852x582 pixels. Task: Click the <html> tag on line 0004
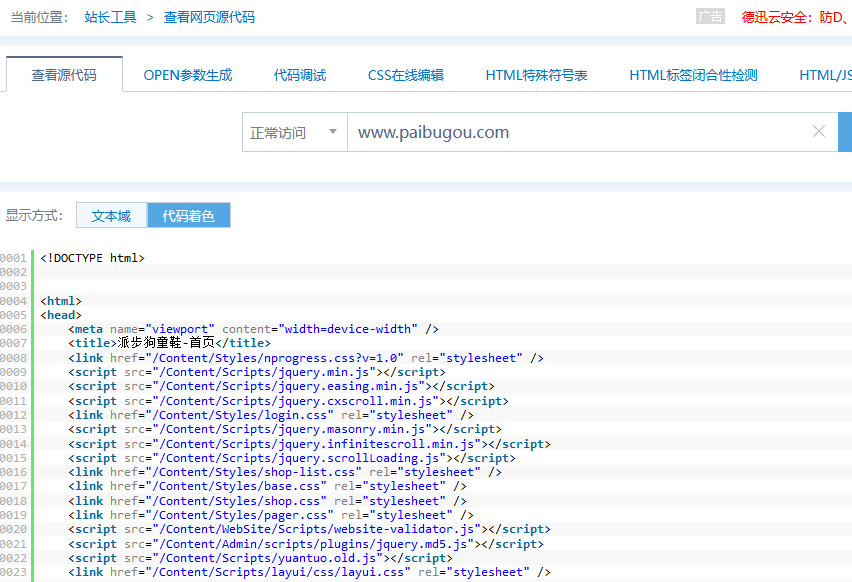[61, 301]
